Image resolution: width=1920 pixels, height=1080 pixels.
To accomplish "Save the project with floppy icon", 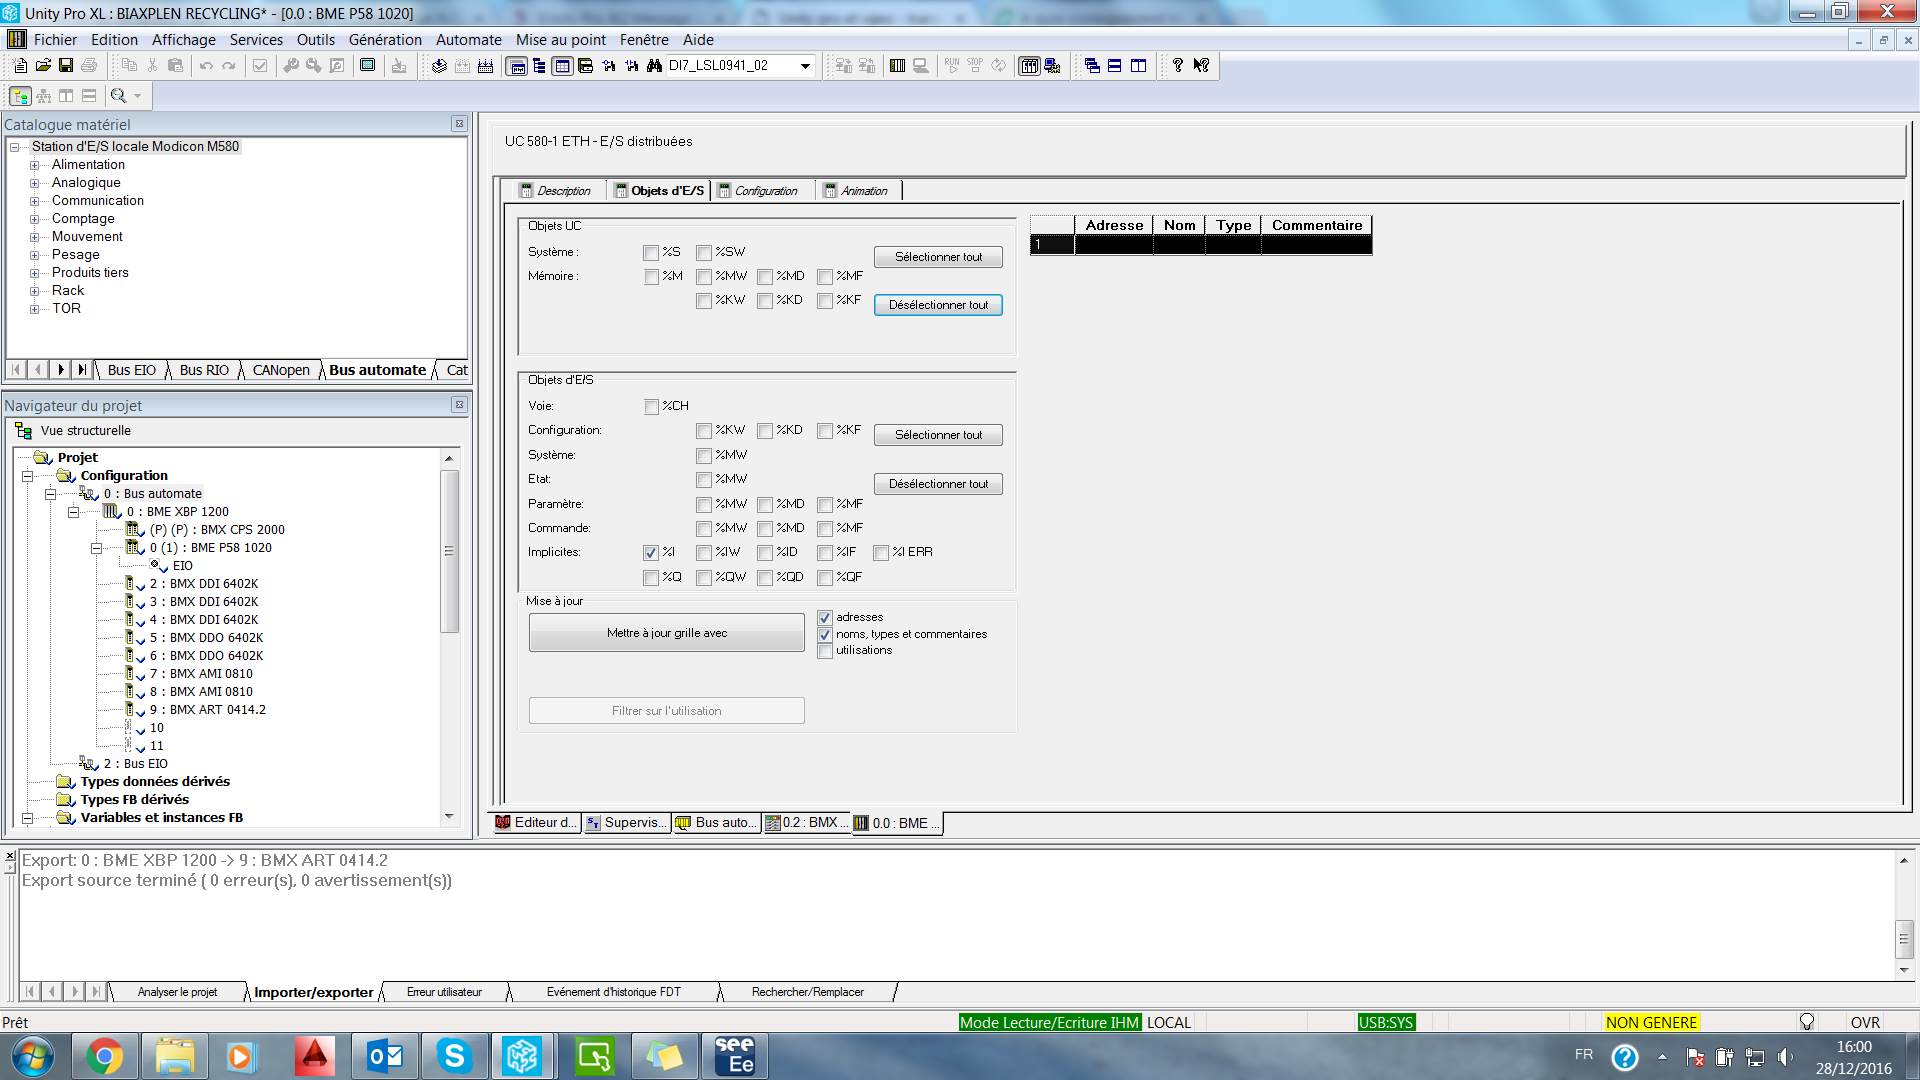I will point(66,66).
